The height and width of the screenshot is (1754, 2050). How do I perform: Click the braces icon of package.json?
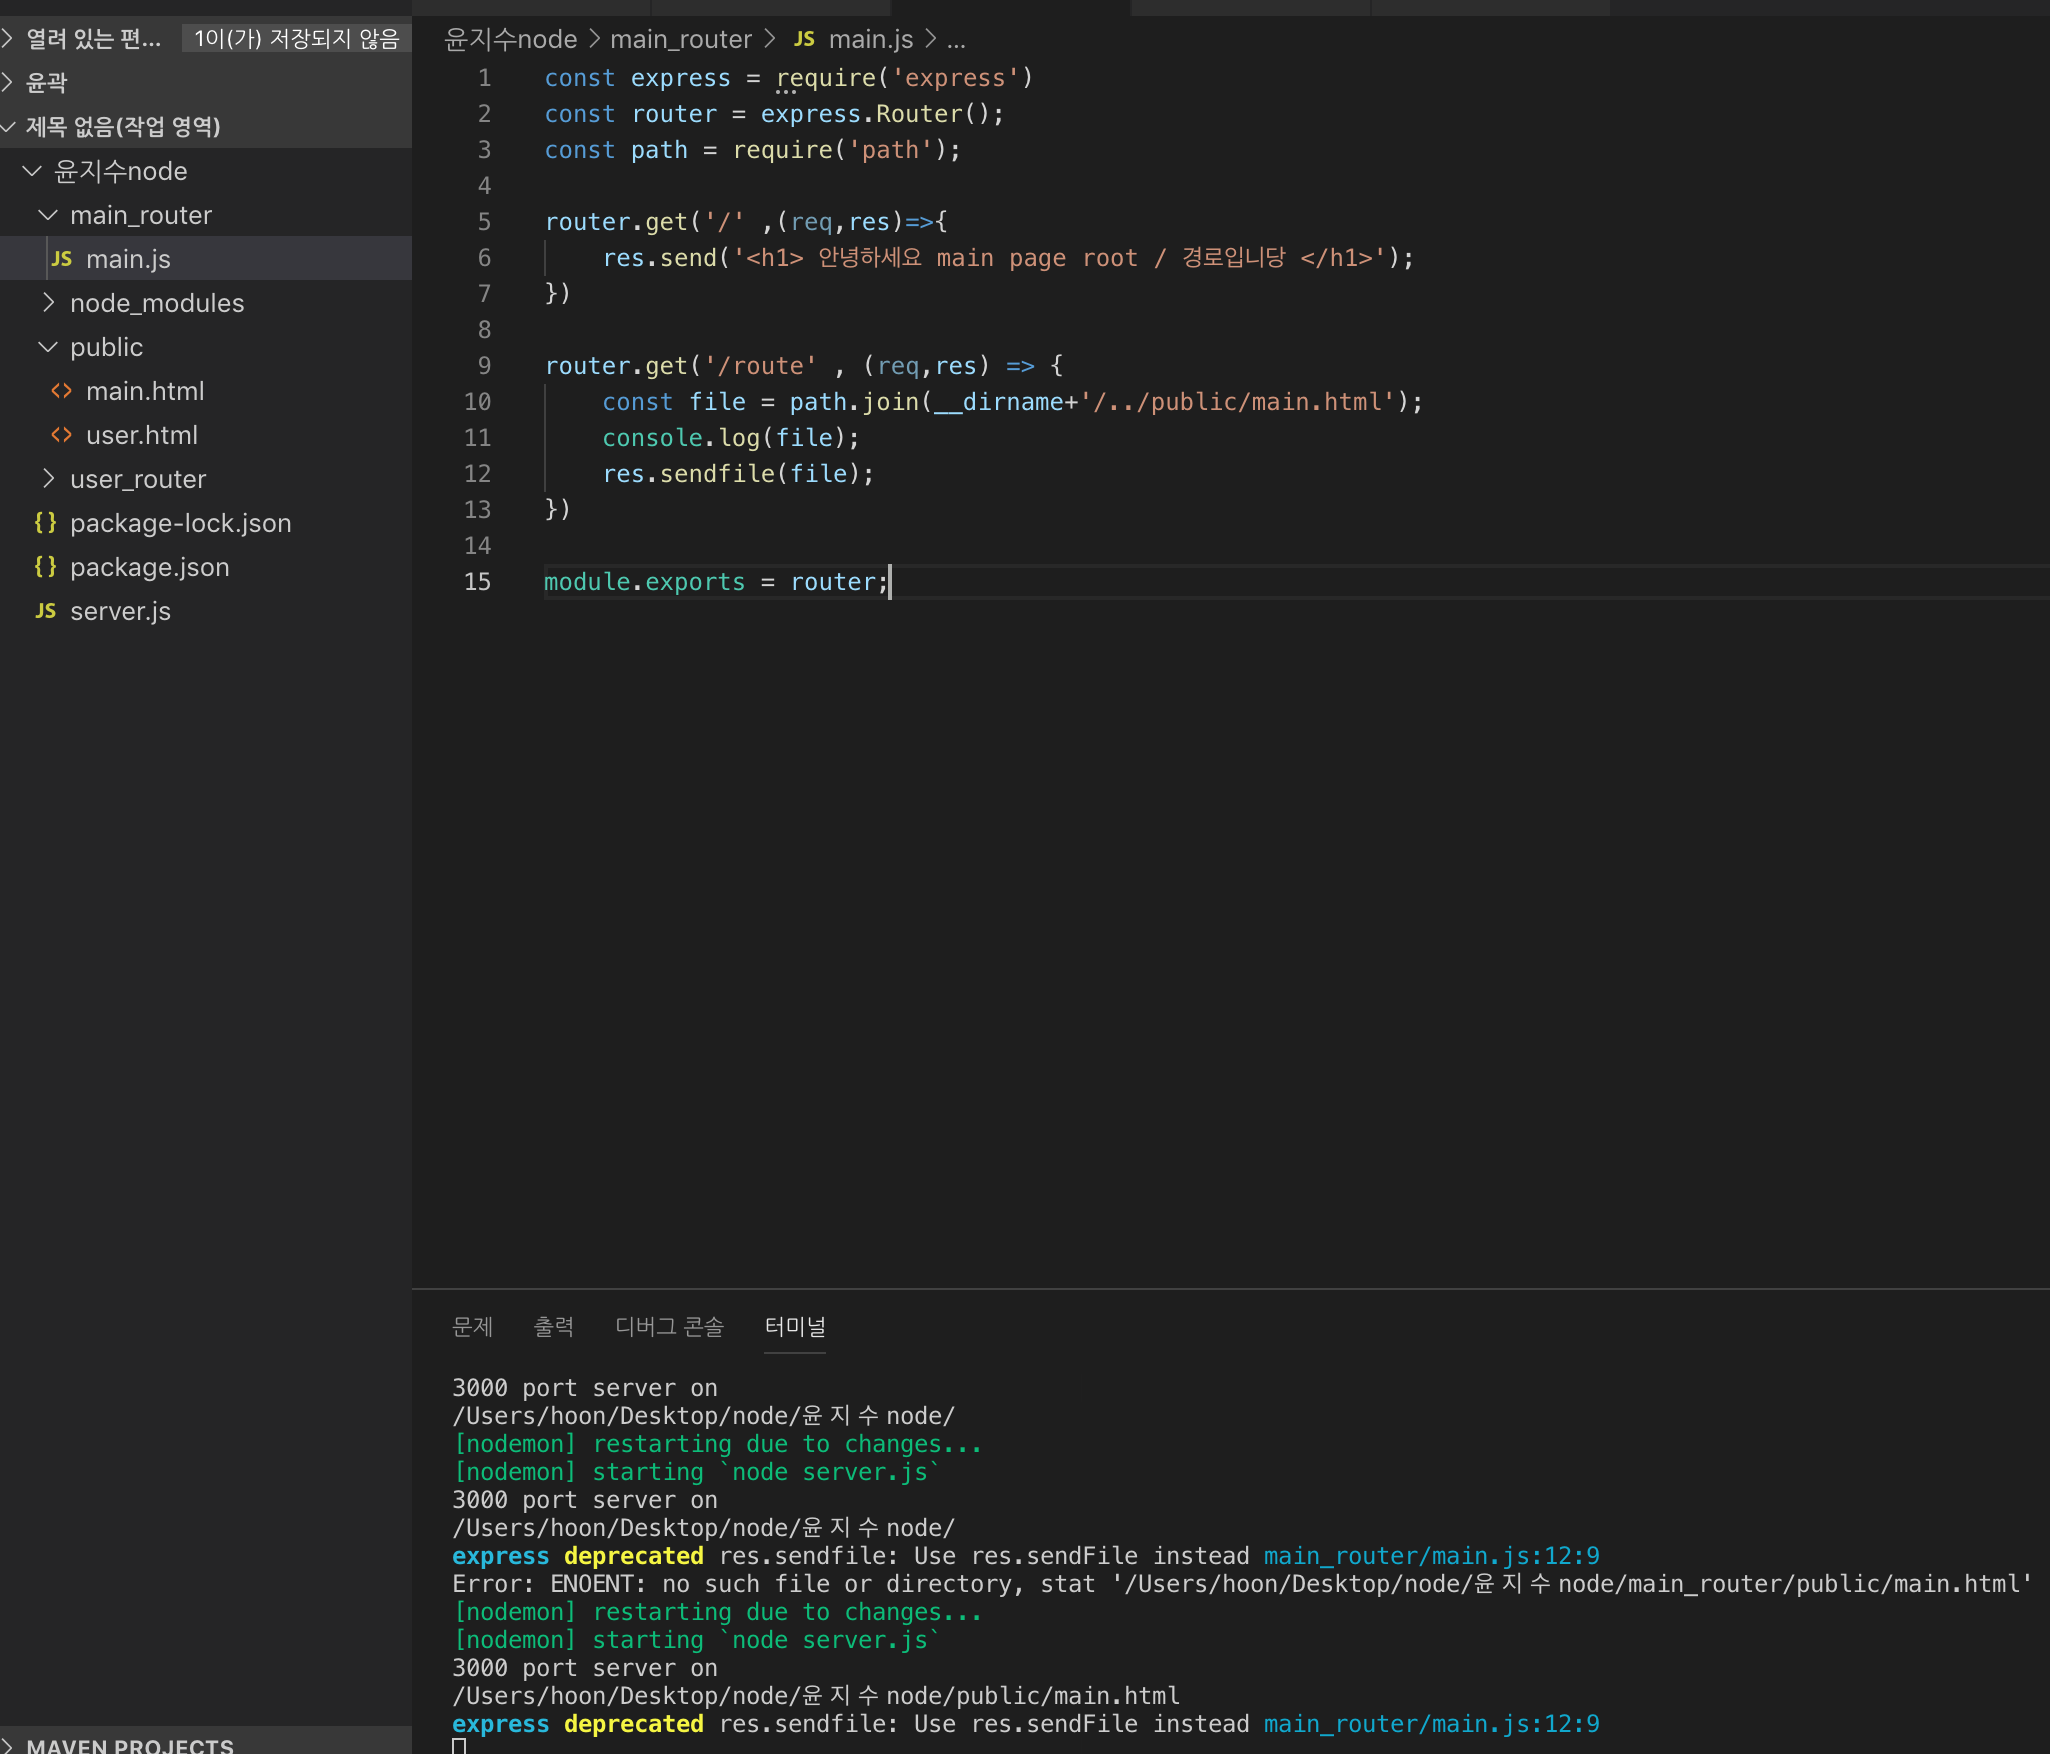45,567
